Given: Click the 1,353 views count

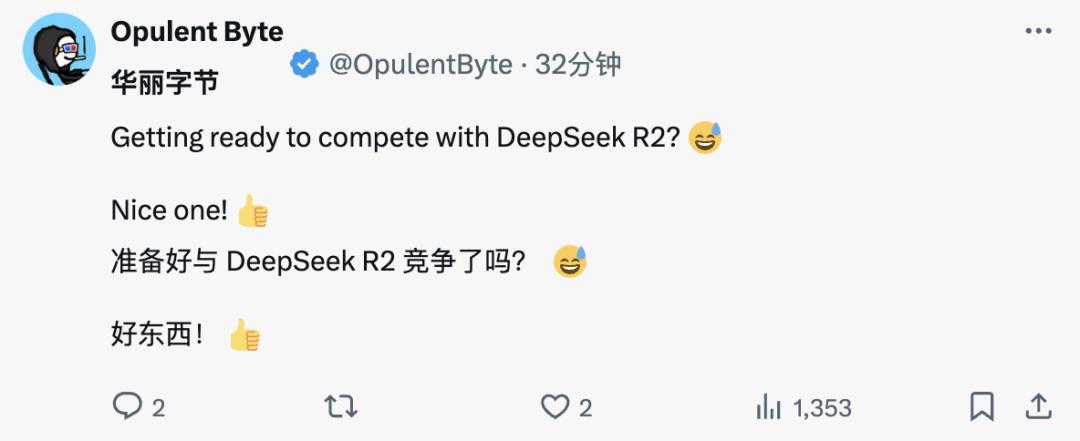Looking at the screenshot, I should click(x=822, y=407).
